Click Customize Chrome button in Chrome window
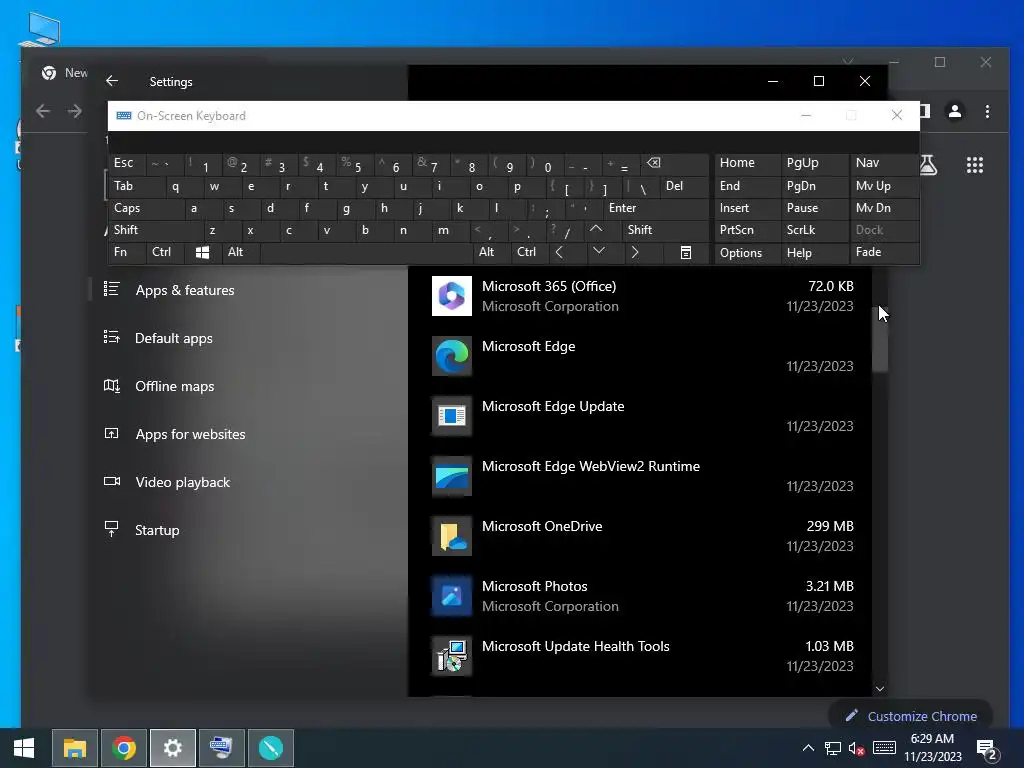Viewport: 1024px width, 768px height. (x=911, y=716)
